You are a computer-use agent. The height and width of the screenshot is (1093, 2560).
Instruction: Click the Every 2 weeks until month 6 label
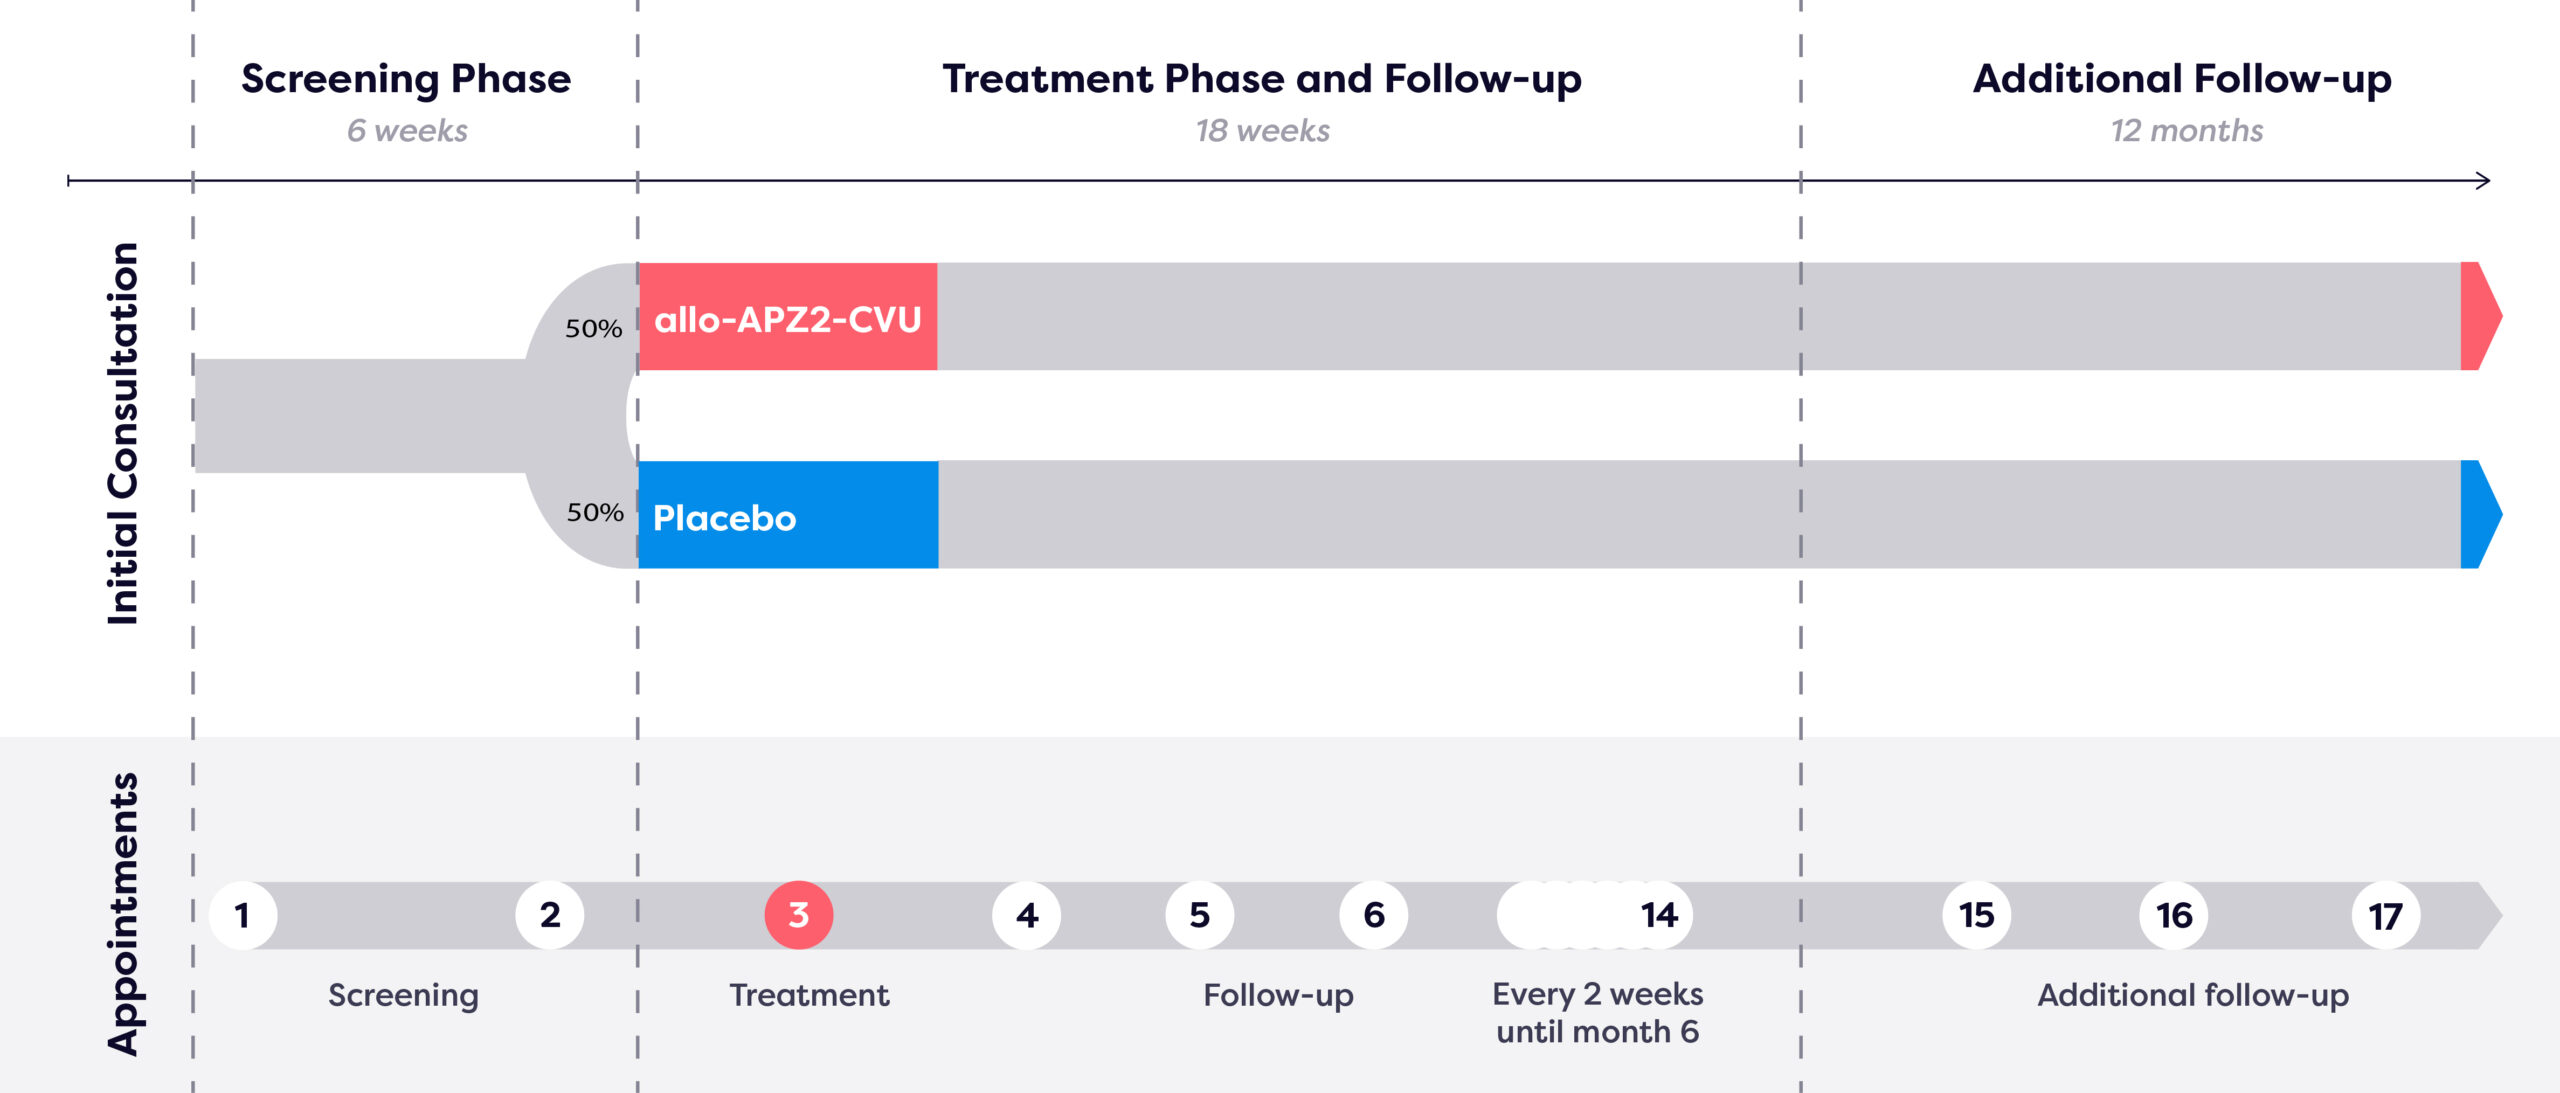1598,1013
